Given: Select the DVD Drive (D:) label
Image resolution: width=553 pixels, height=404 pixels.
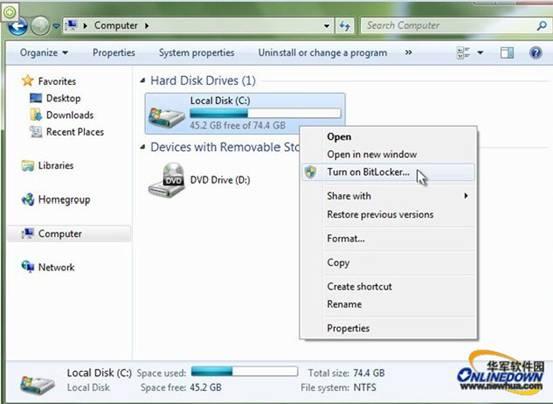Looking at the screenshot, I should (220, 180).
